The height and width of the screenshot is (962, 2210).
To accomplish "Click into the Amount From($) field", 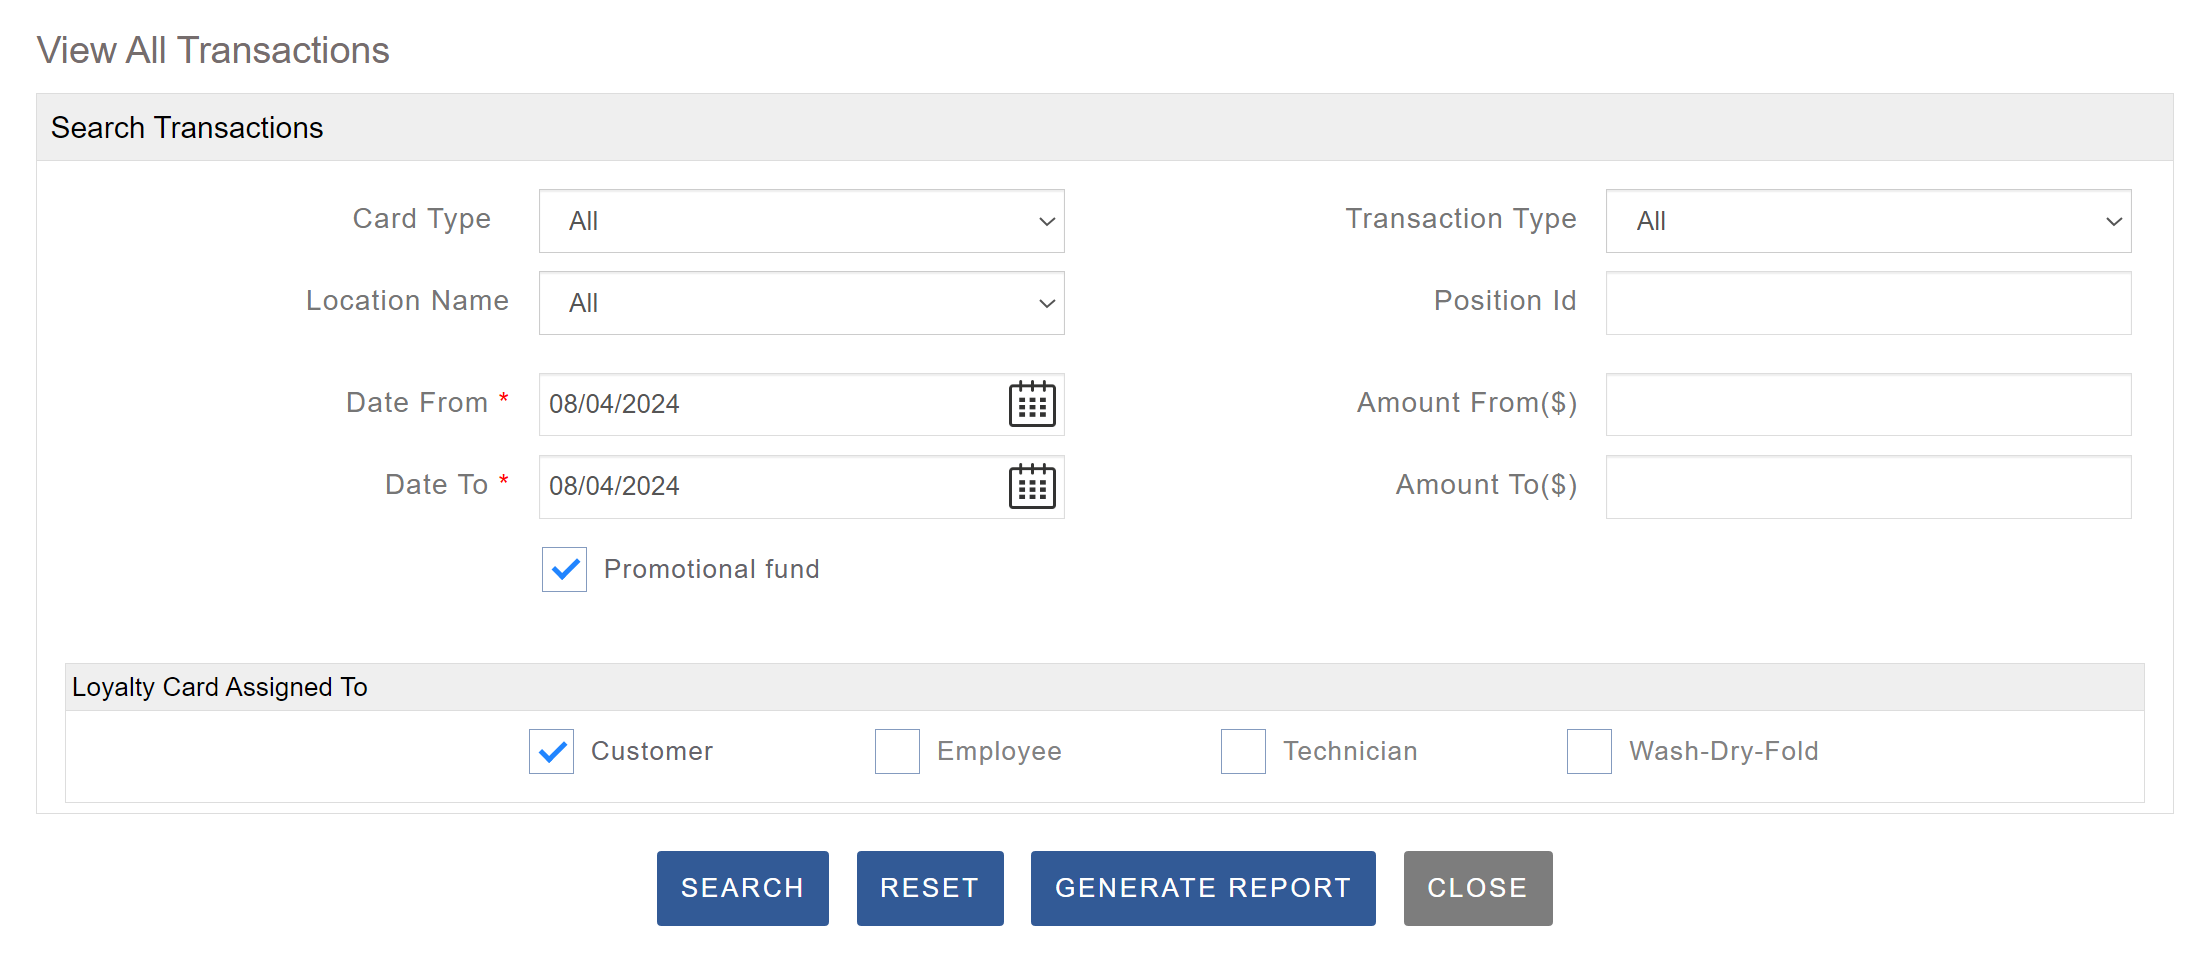I will pyautogui.click(x=1868, y=404).
